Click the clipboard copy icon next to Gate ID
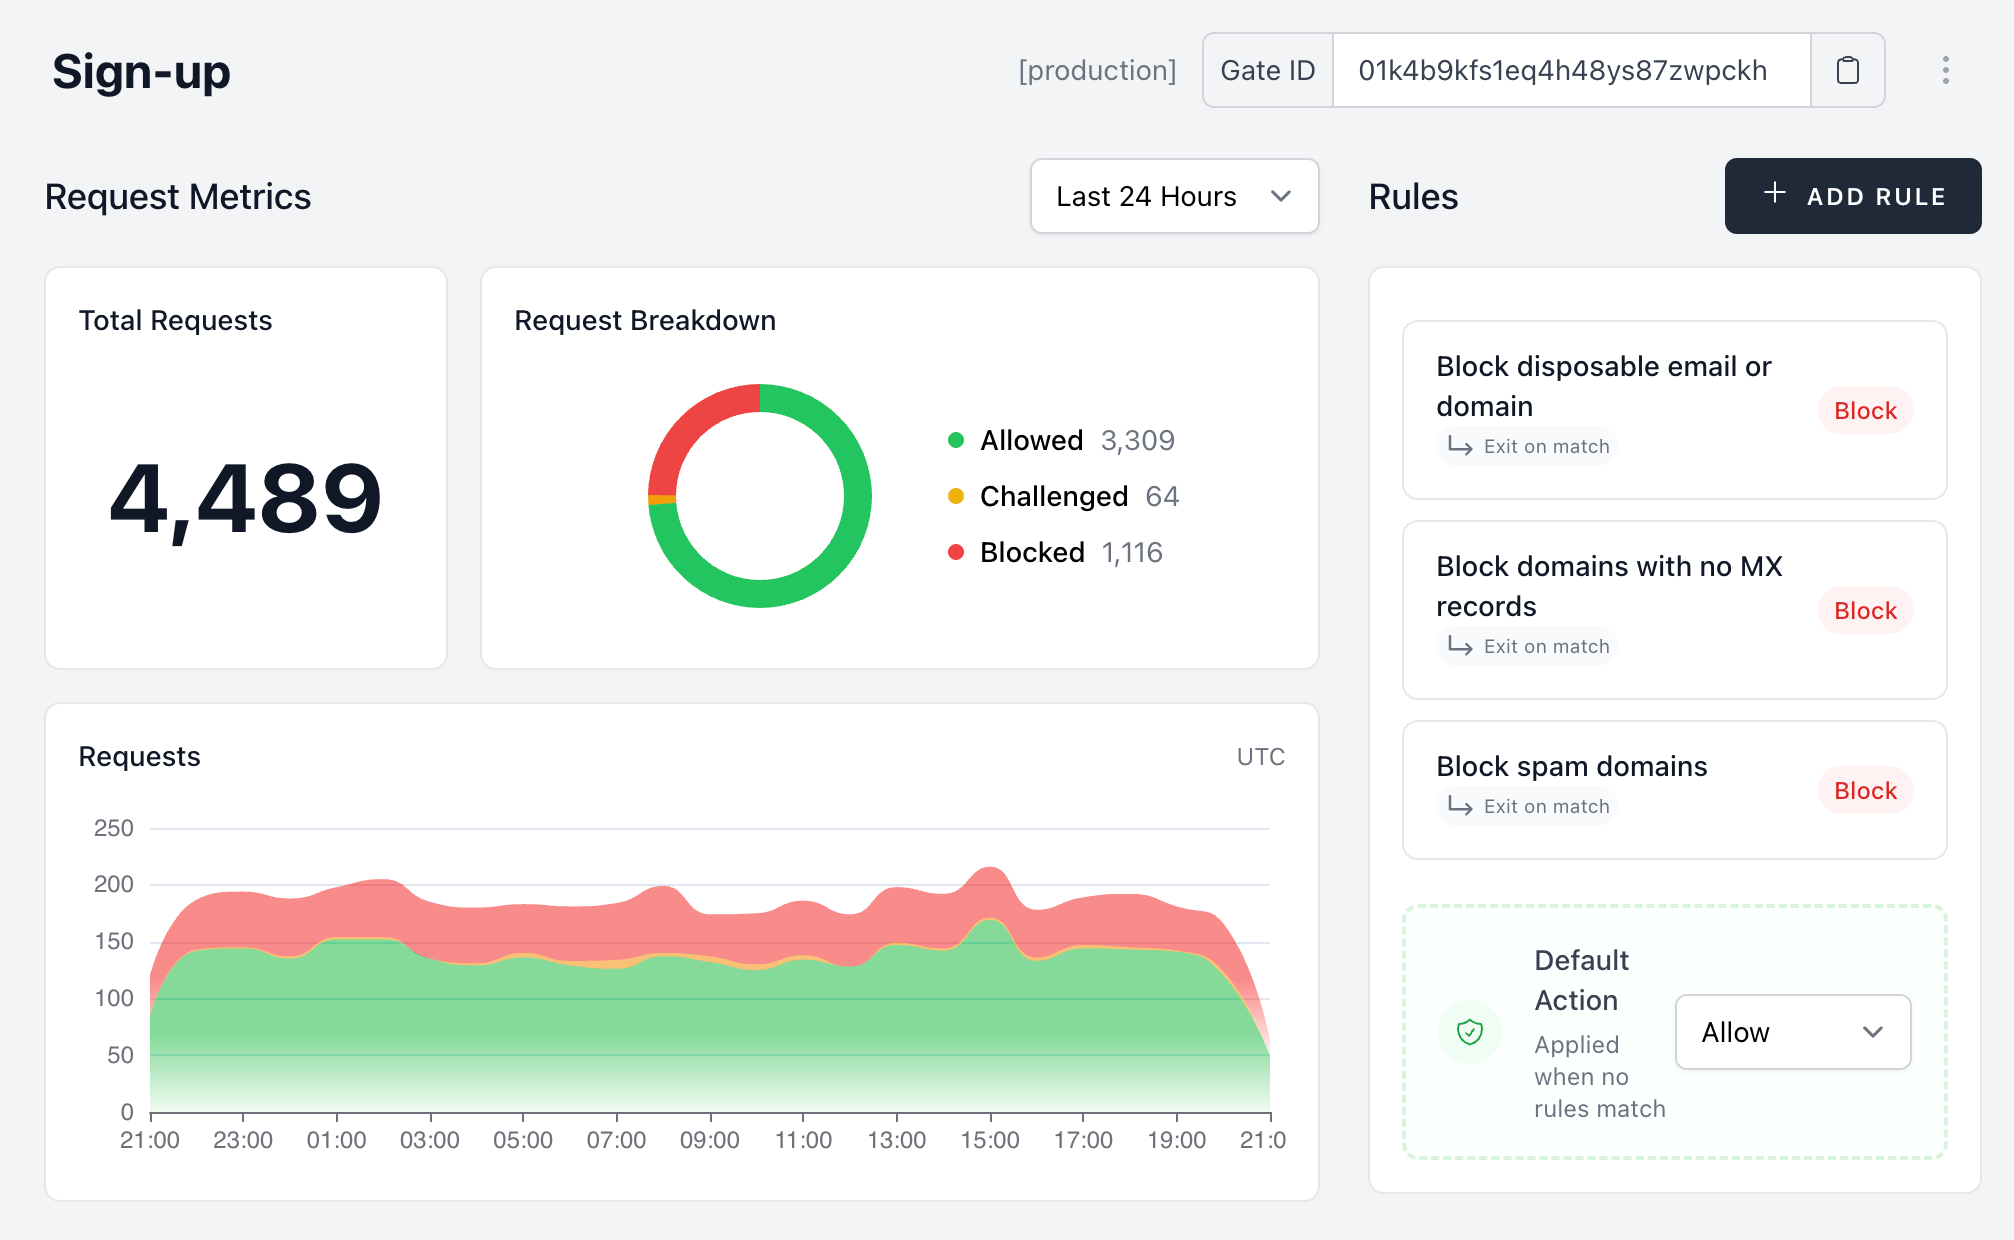 [1847, 70]
